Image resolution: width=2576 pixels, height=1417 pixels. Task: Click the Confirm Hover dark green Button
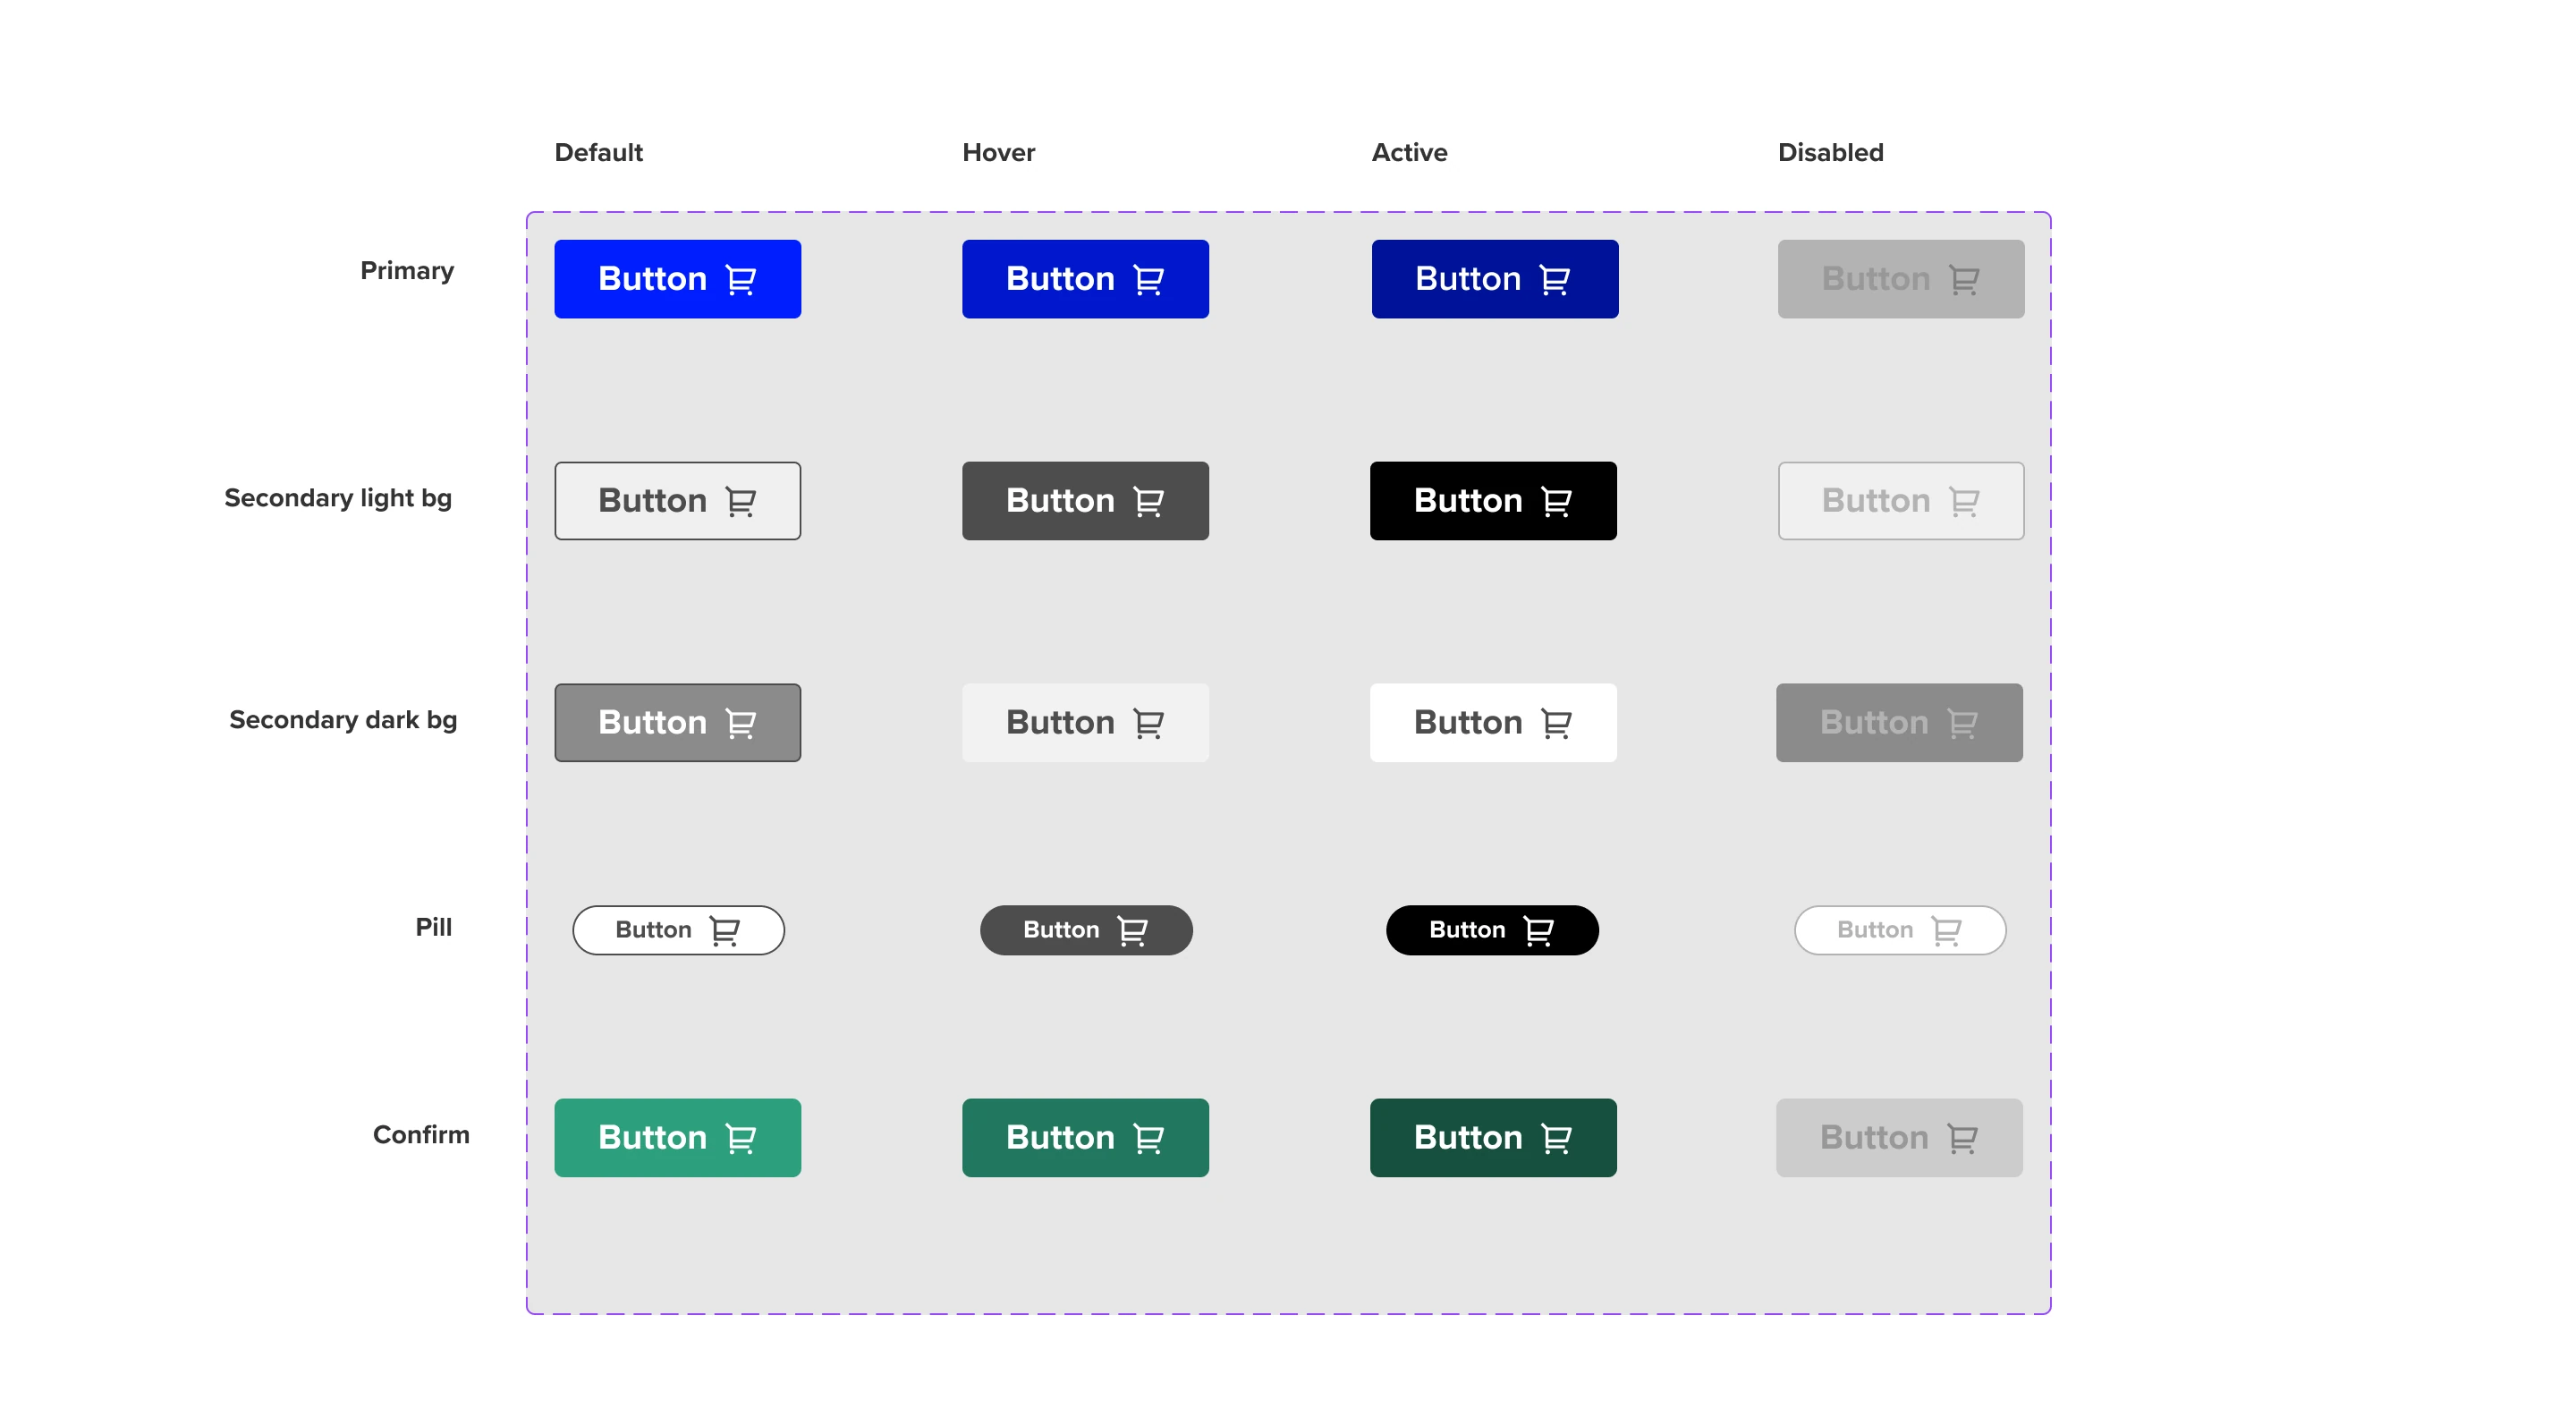point(1085,1137)
